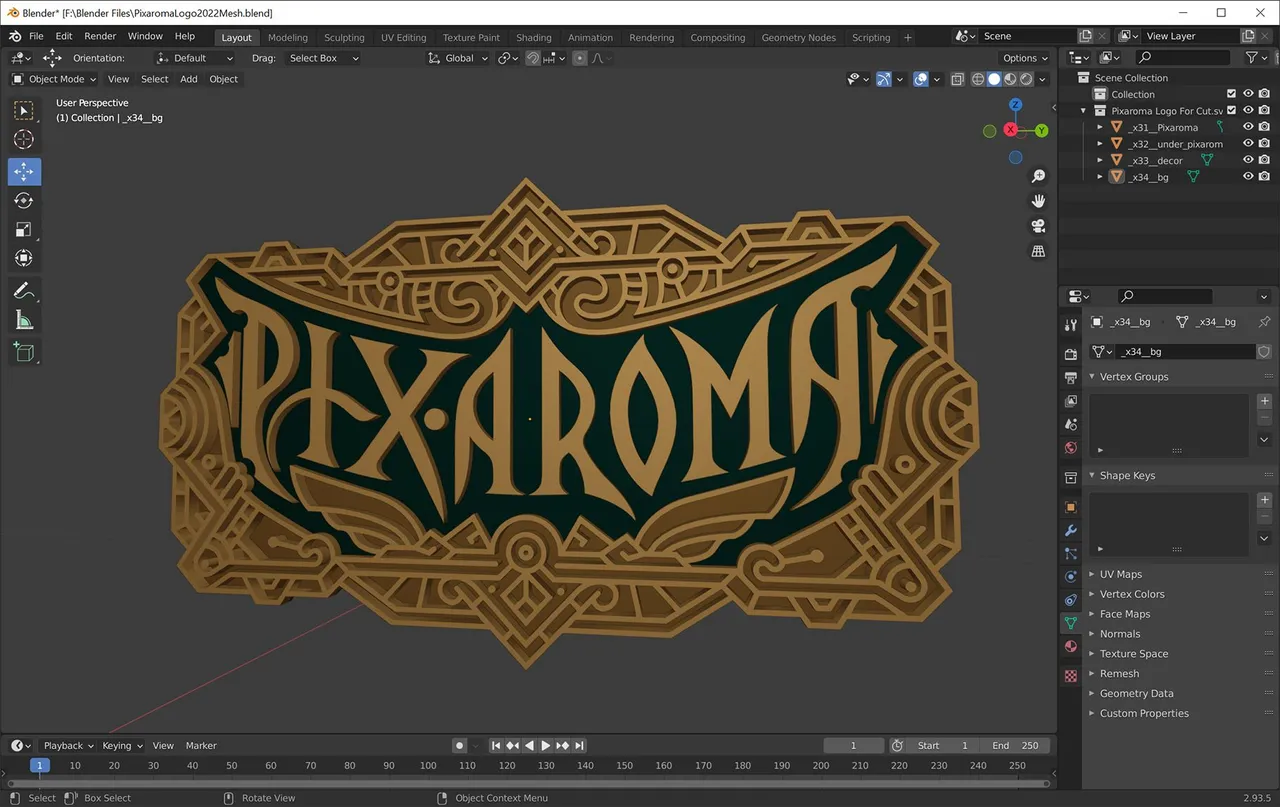Add a new shape key with plus
This screenshot has height=807, width=1280.
point(1264,499)
